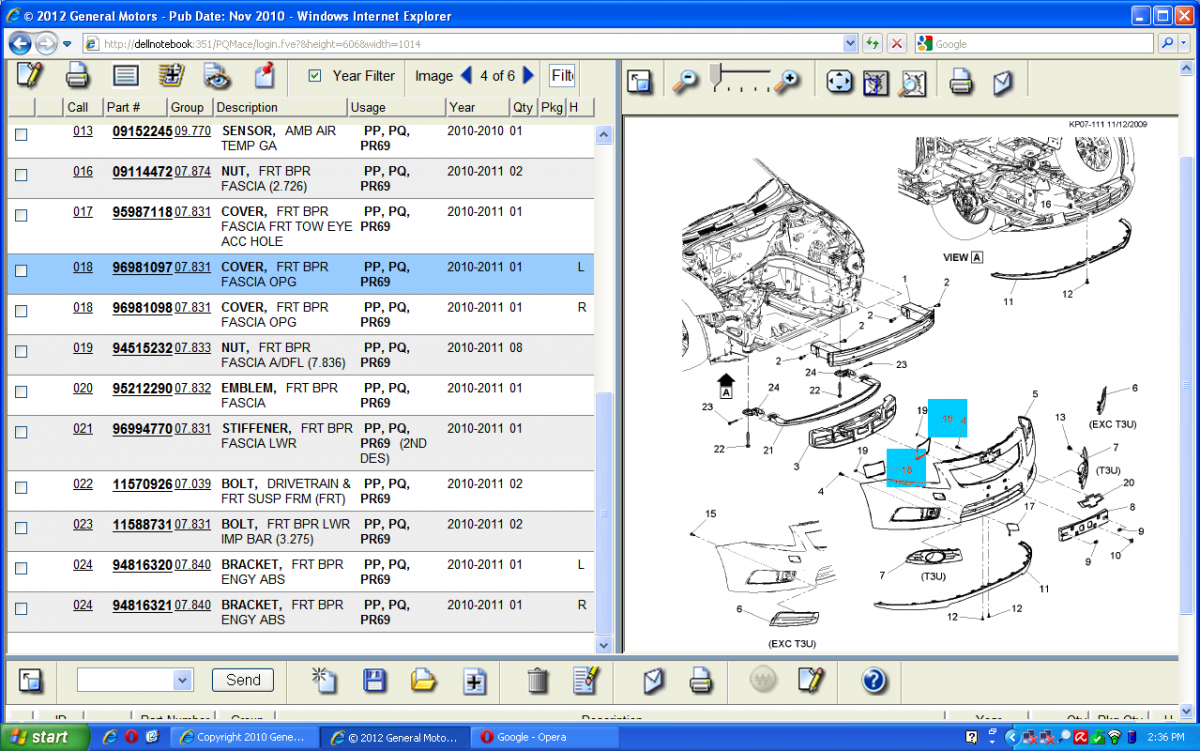This screenshot has width=1200, height=751.
Task: Tick the checkbox for part 96994770 stiffener
Action: tap(21, 432)
